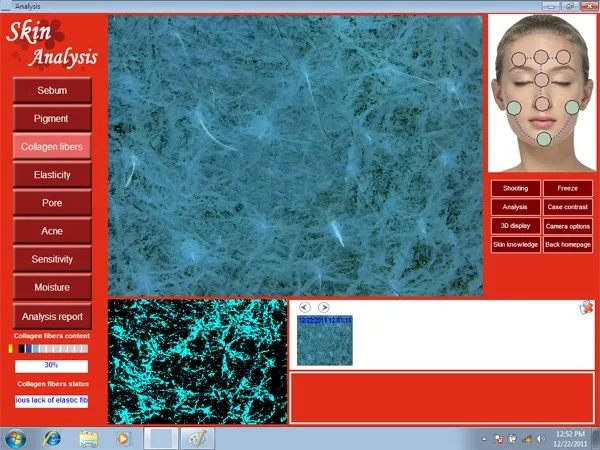Delete captured image with red X icon

tap(586, 307)
